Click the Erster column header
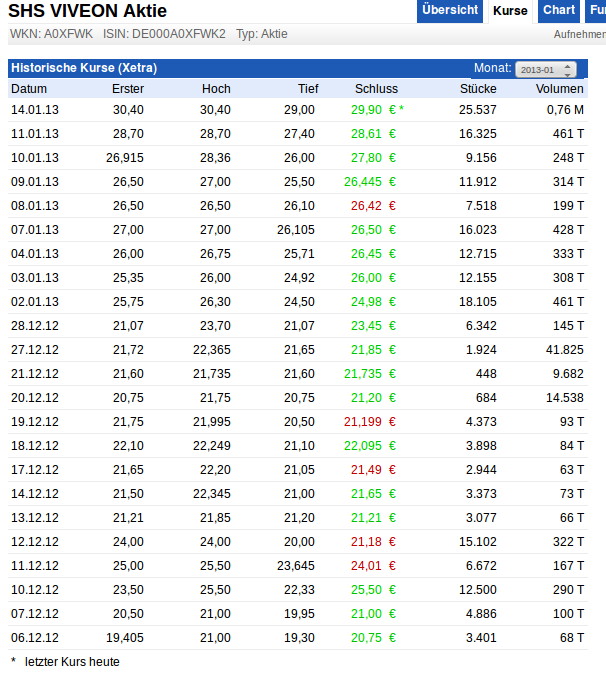The height and width of the screenshot is (690, 606). click(x=128, y=89)
